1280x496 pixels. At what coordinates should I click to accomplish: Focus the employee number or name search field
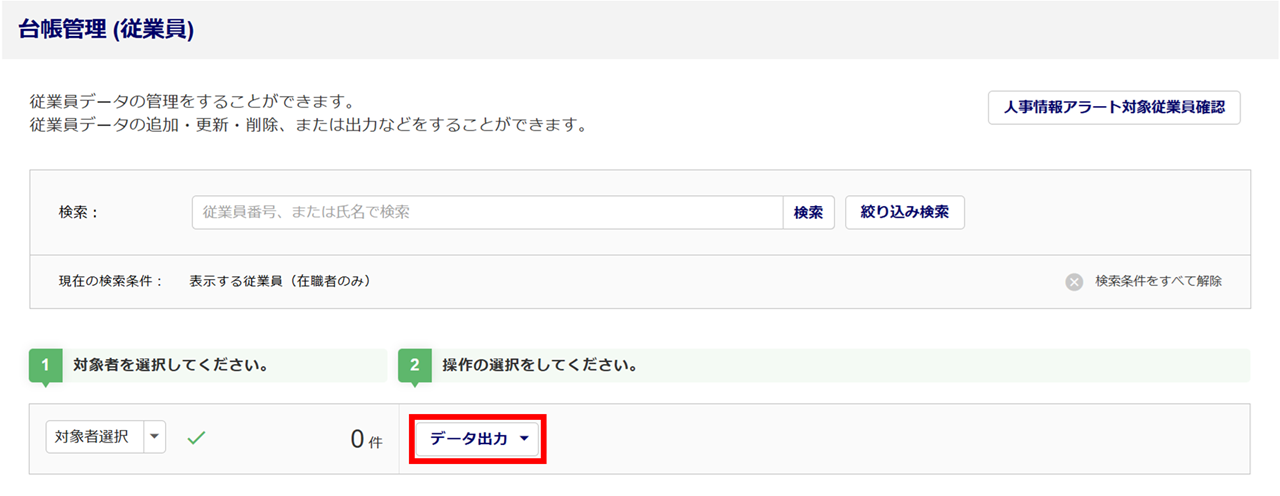[487, 212]
